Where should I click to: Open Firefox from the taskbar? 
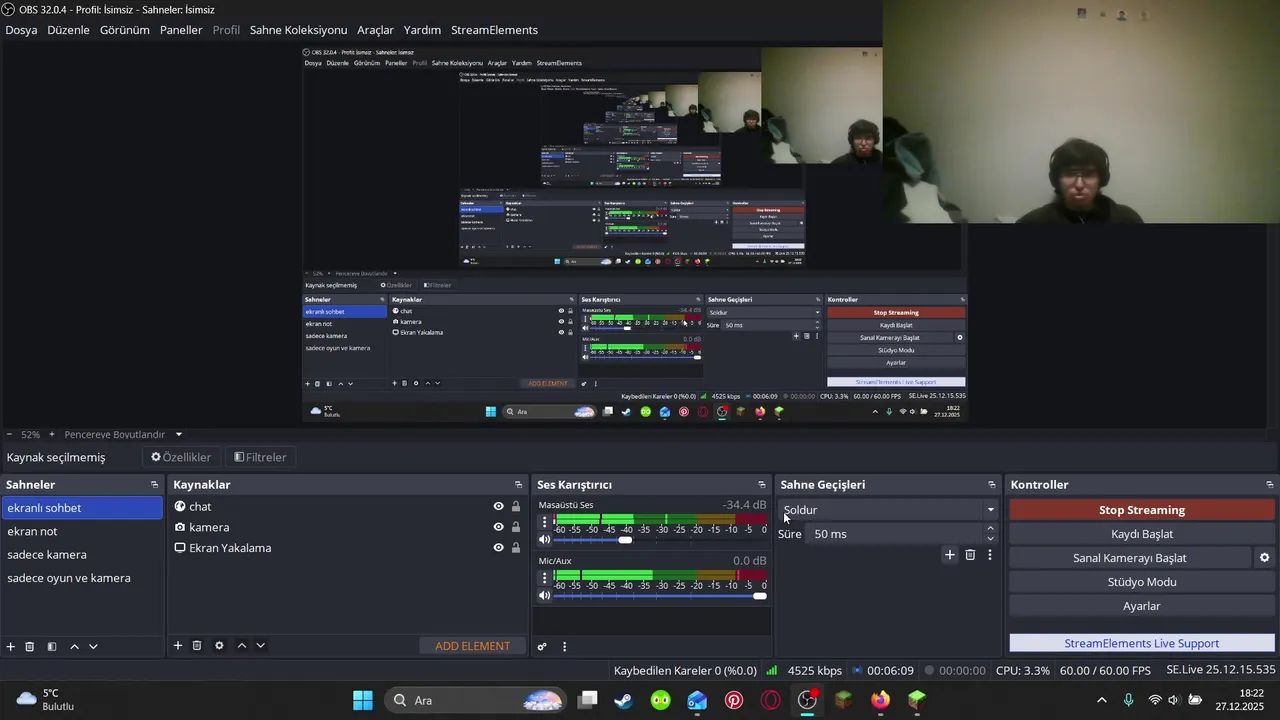(x=880, y=700)
